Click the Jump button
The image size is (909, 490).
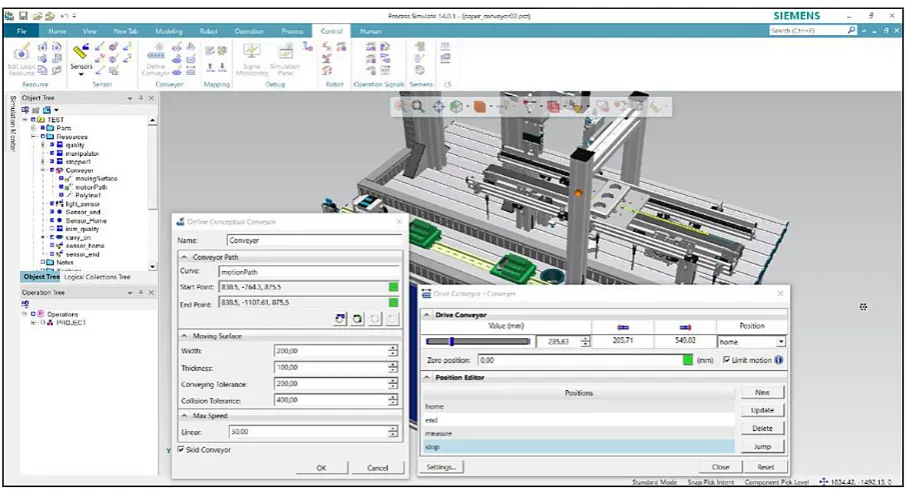coord(762,447)
